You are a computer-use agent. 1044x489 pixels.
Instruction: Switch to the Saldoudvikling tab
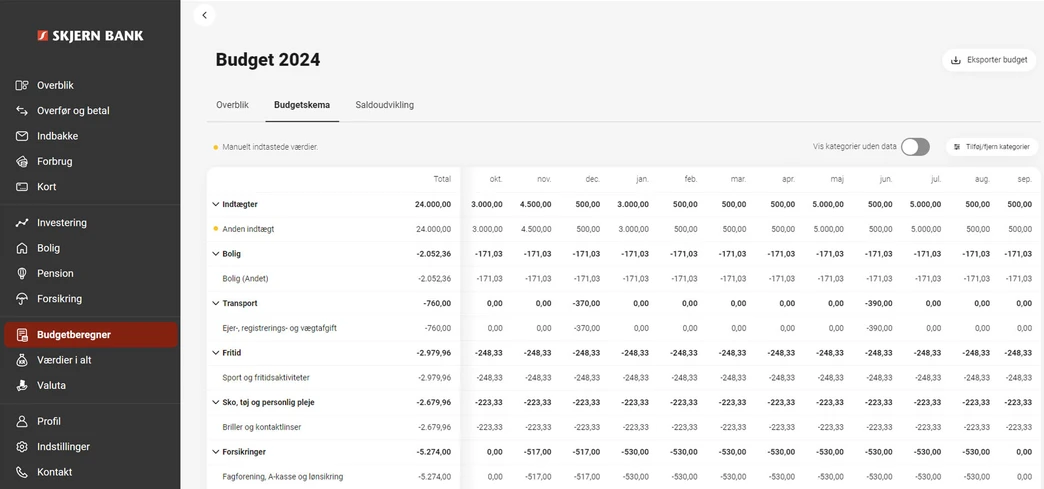click(384, 105)
